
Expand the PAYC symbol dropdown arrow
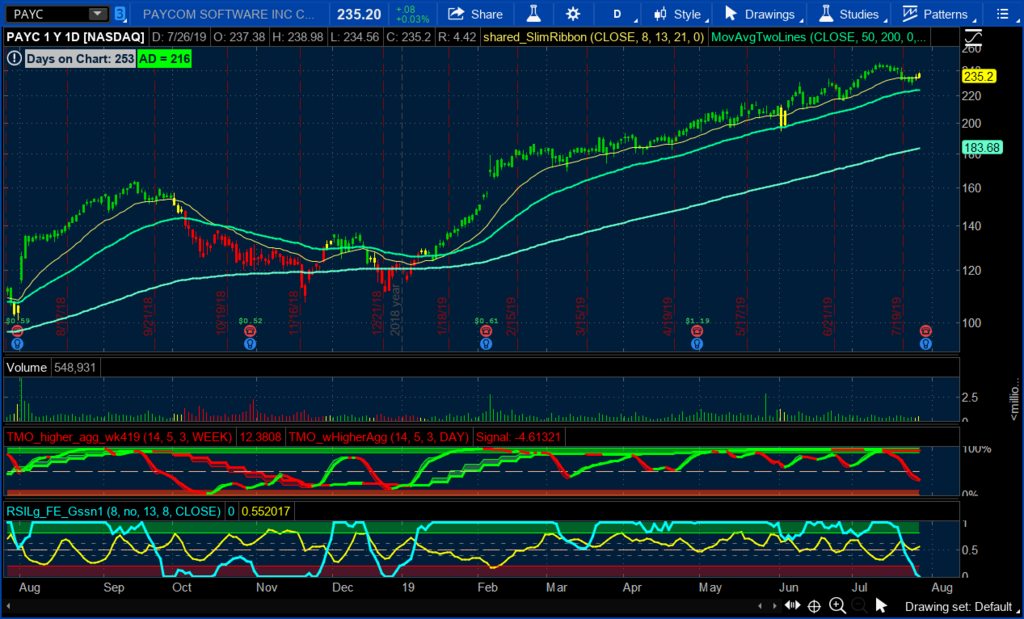click(97, 14)
